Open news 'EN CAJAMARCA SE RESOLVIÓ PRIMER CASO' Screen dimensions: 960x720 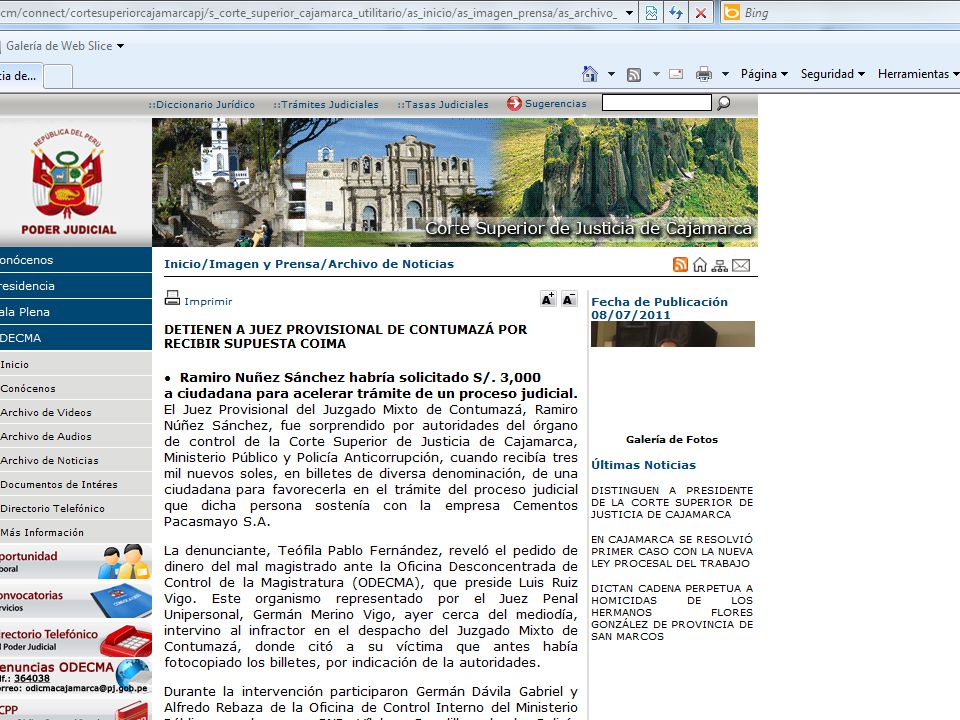coord(672,552)
